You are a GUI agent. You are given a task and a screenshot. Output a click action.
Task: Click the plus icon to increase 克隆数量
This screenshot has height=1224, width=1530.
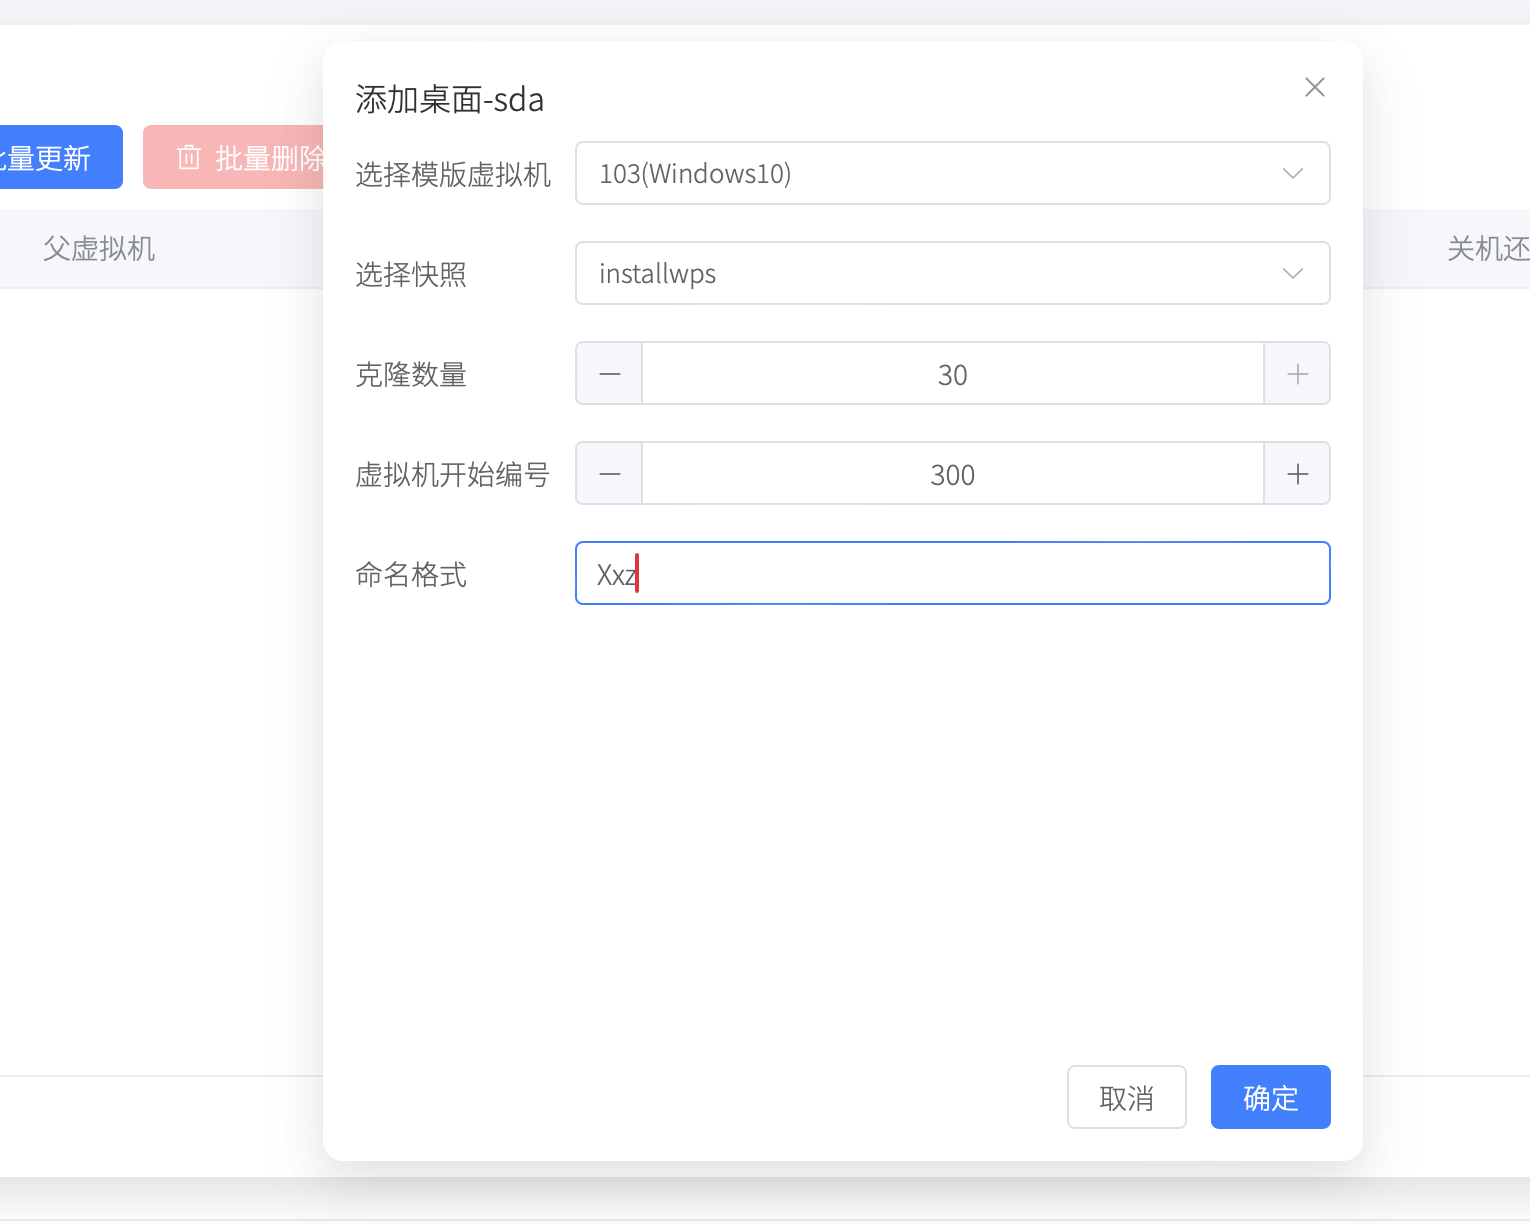1297,373
